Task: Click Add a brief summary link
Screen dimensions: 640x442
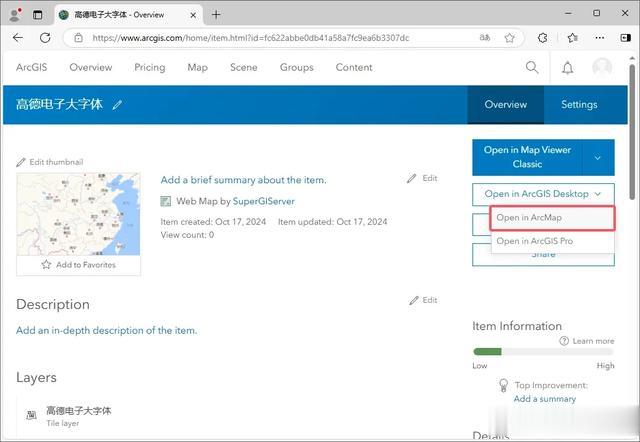Action: 243,180
